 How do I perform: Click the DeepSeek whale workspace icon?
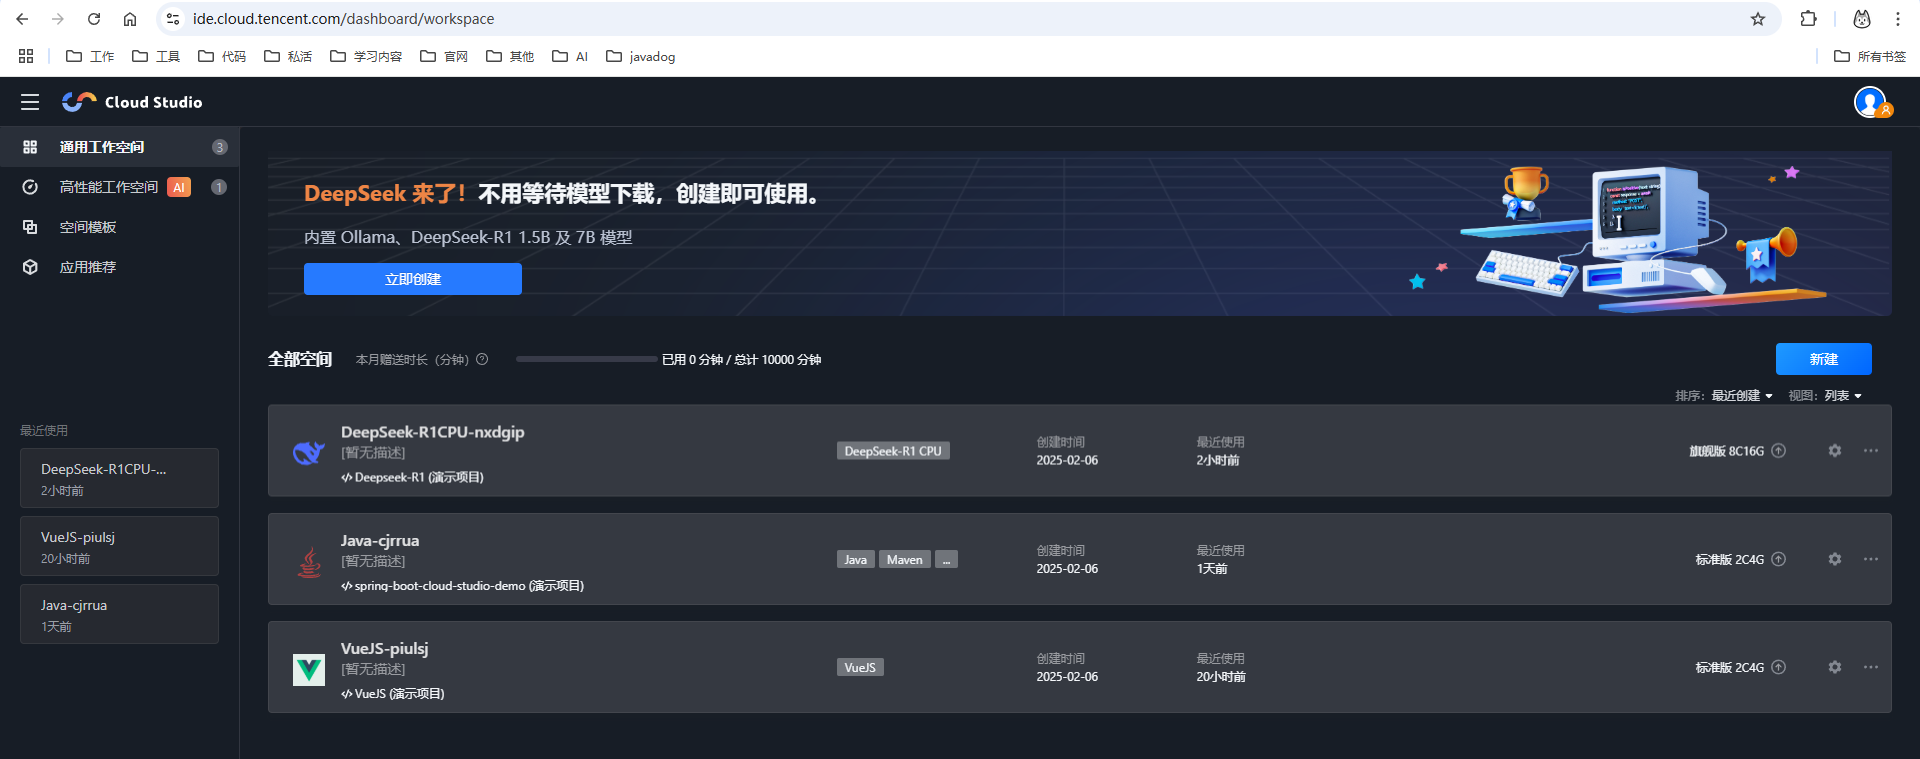click(309, 452)
